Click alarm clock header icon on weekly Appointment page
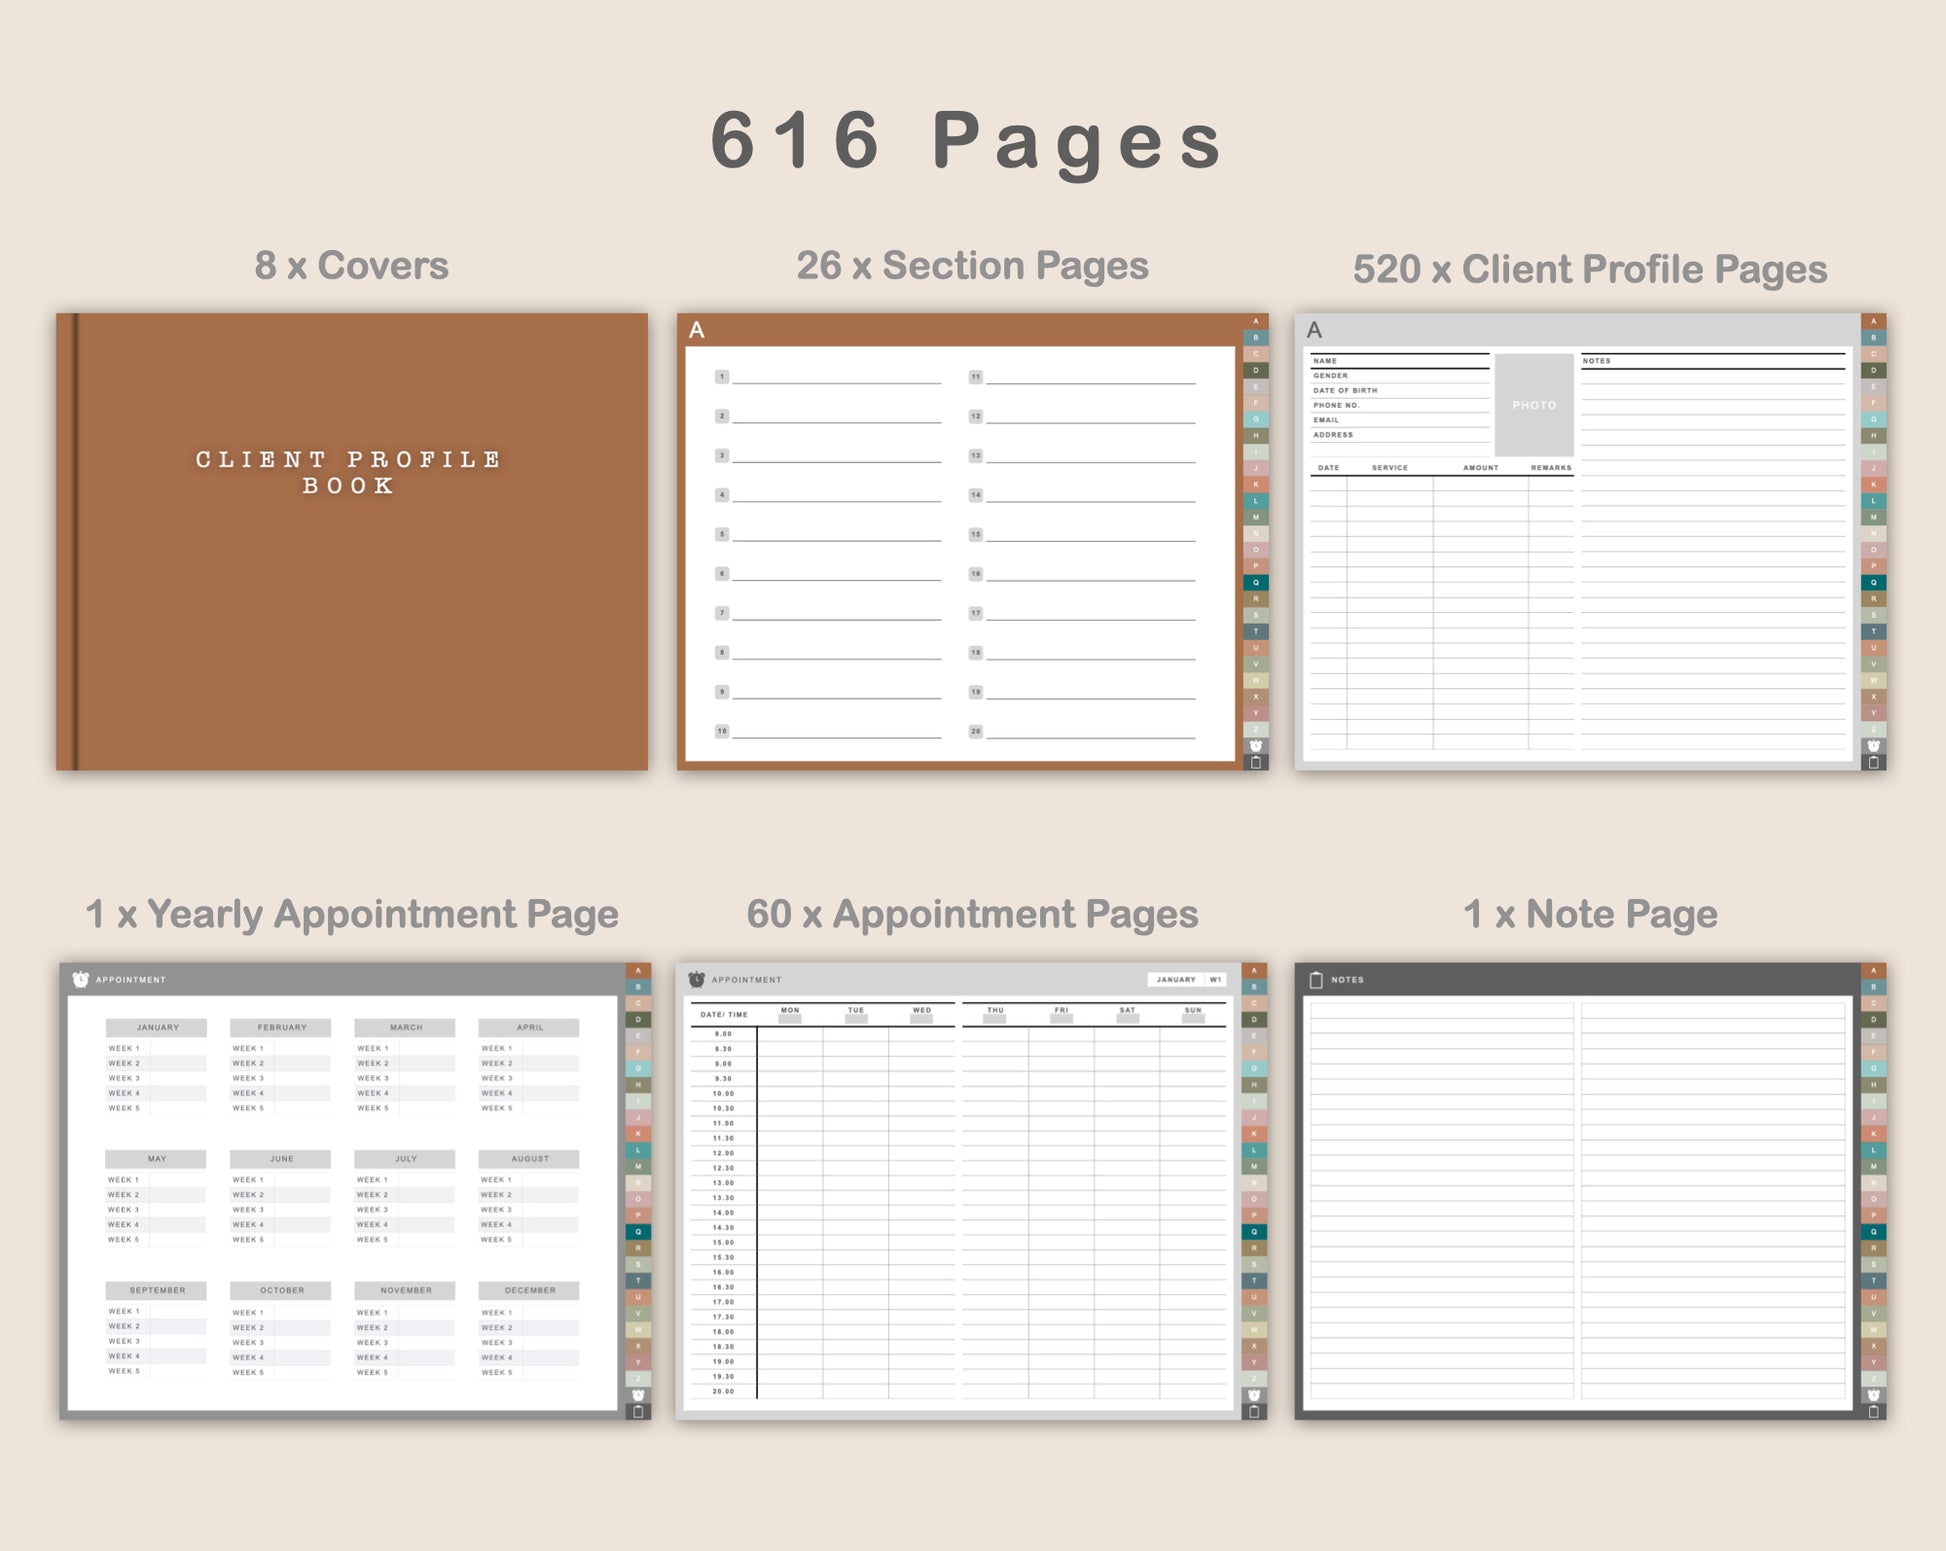1946x1551 pixels. (697, 980)
